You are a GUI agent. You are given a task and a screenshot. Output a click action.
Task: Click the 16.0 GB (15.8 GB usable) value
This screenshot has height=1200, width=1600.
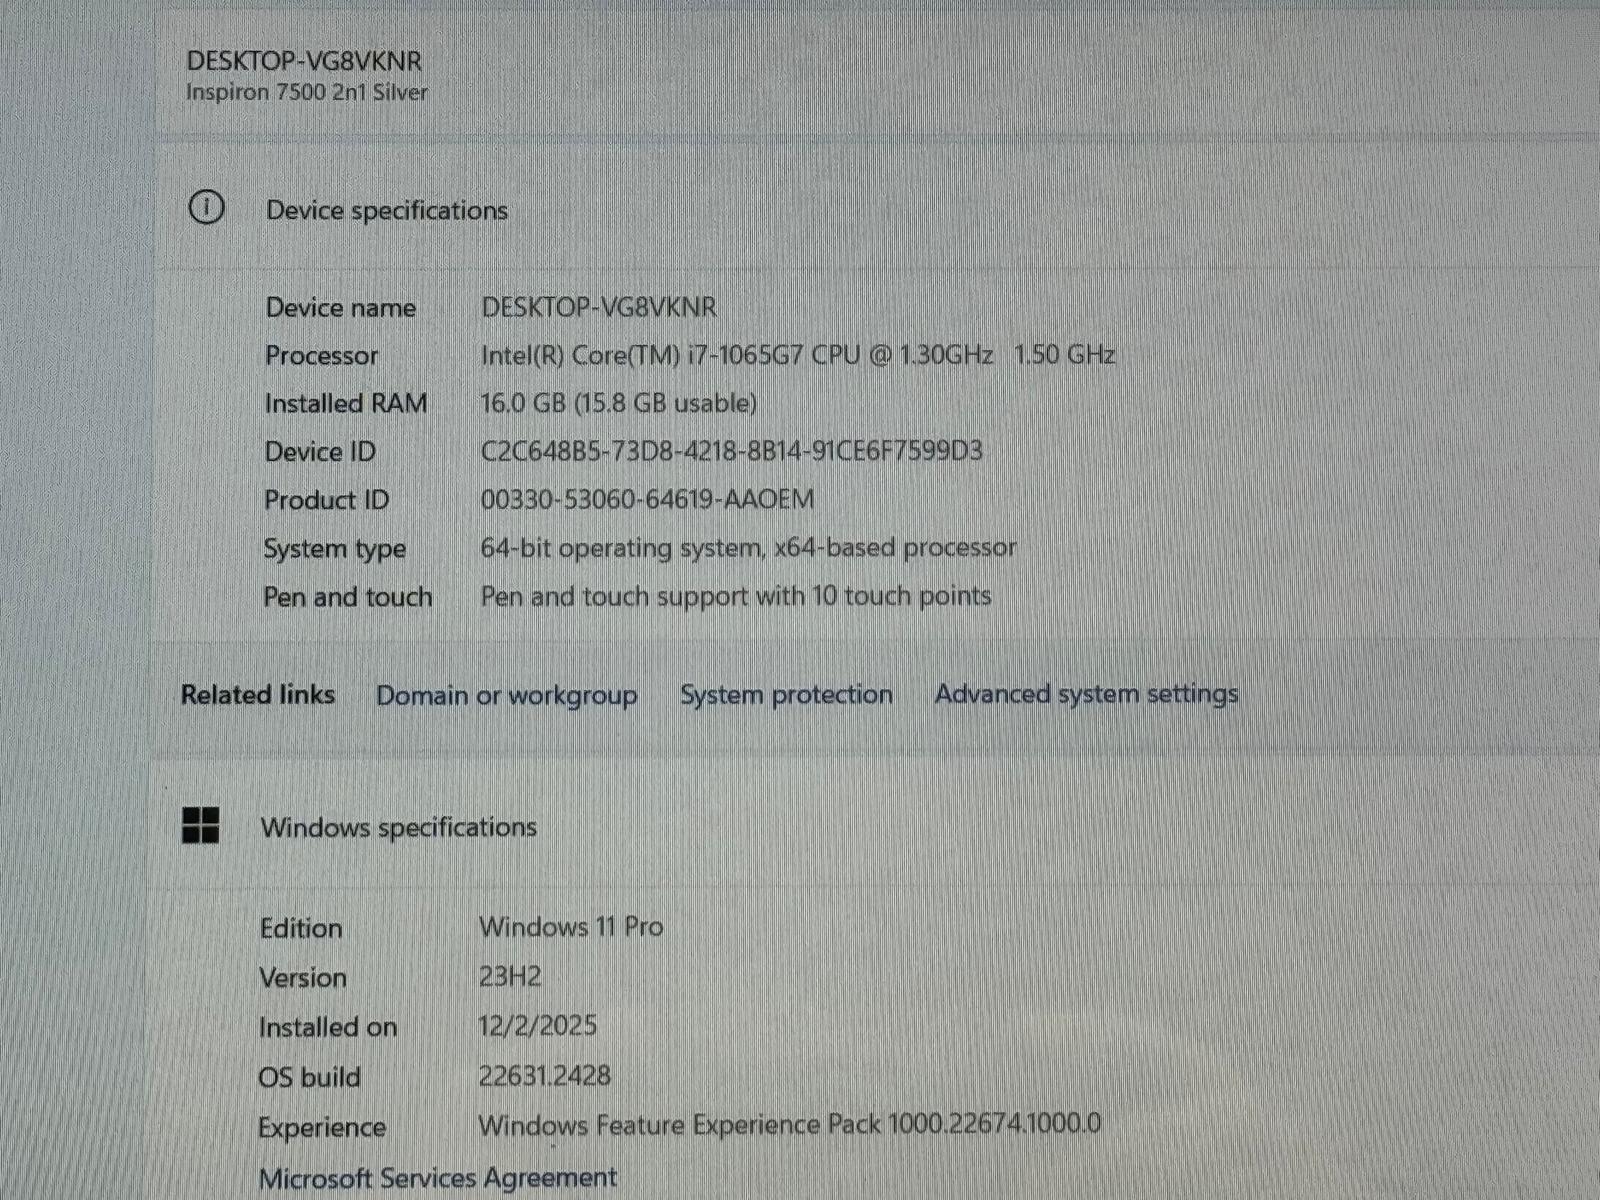pyautogui.click(x=618, y=403)
